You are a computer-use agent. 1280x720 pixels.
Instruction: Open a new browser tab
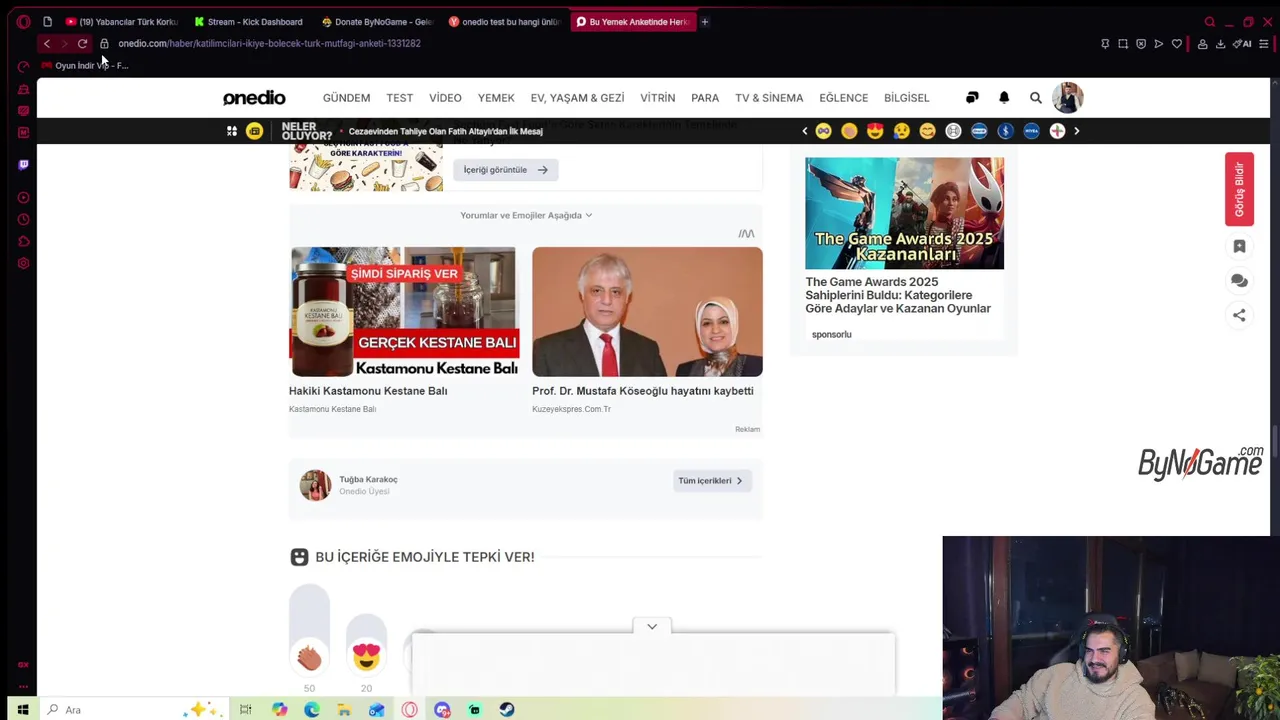[704, 21]
